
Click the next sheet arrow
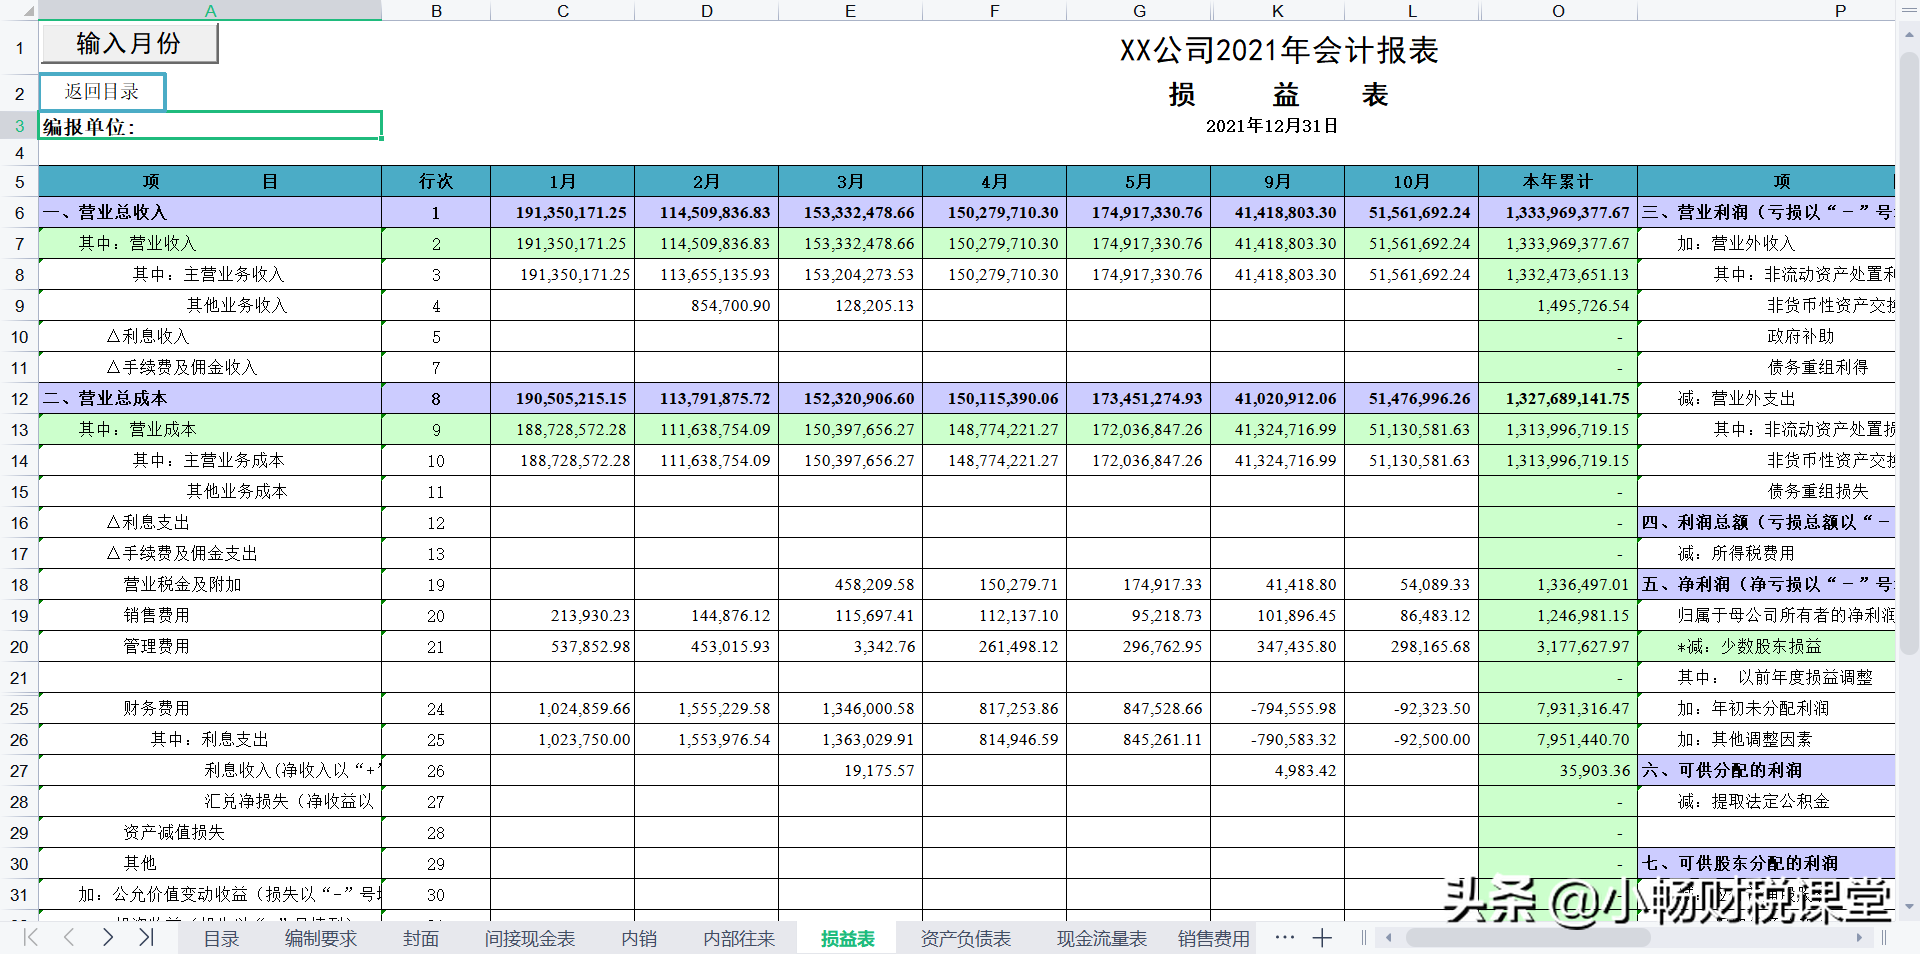tap(107, 938)
